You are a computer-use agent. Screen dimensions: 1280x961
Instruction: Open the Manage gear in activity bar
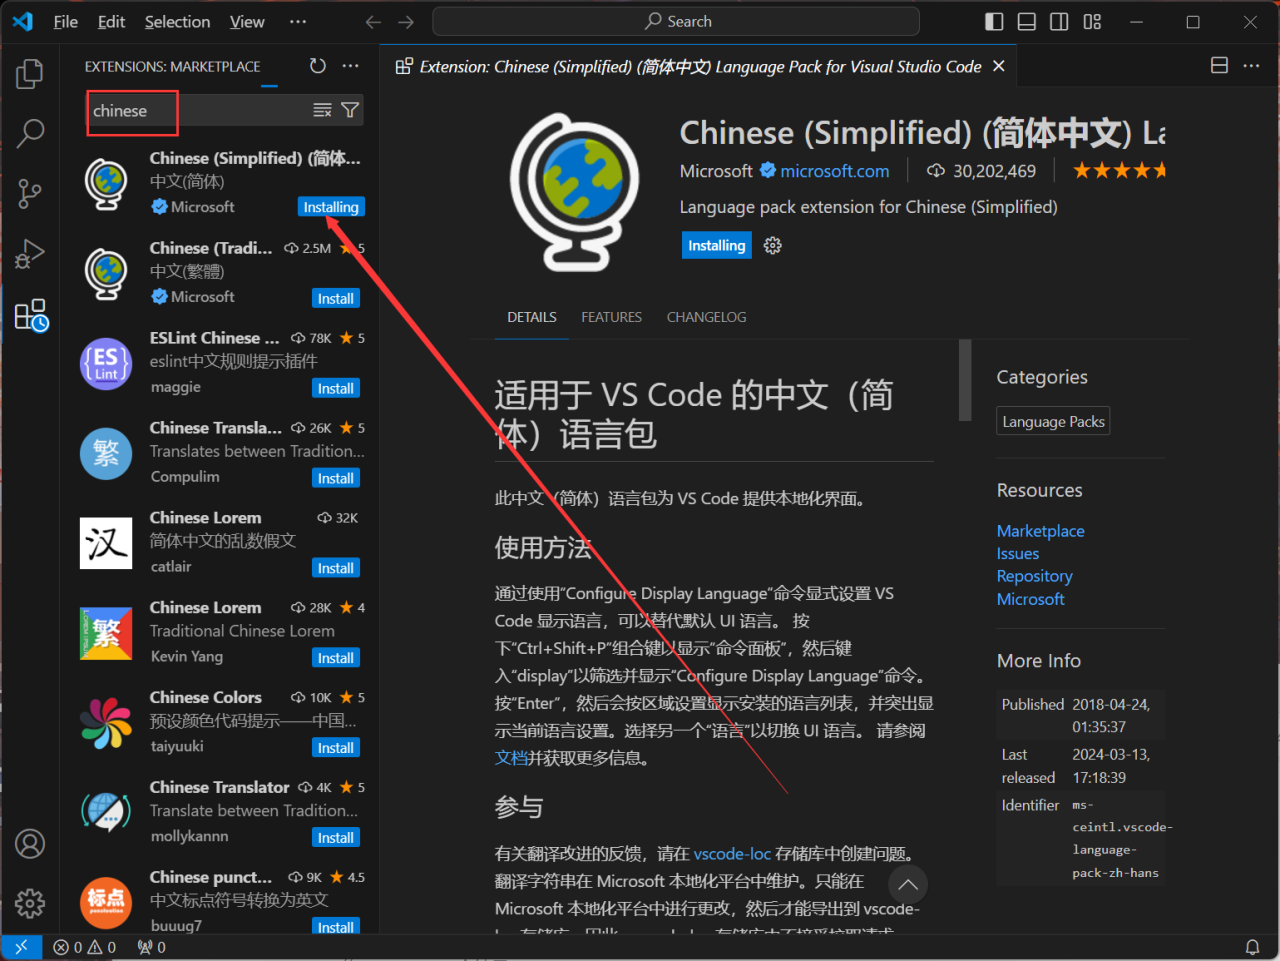30,903
